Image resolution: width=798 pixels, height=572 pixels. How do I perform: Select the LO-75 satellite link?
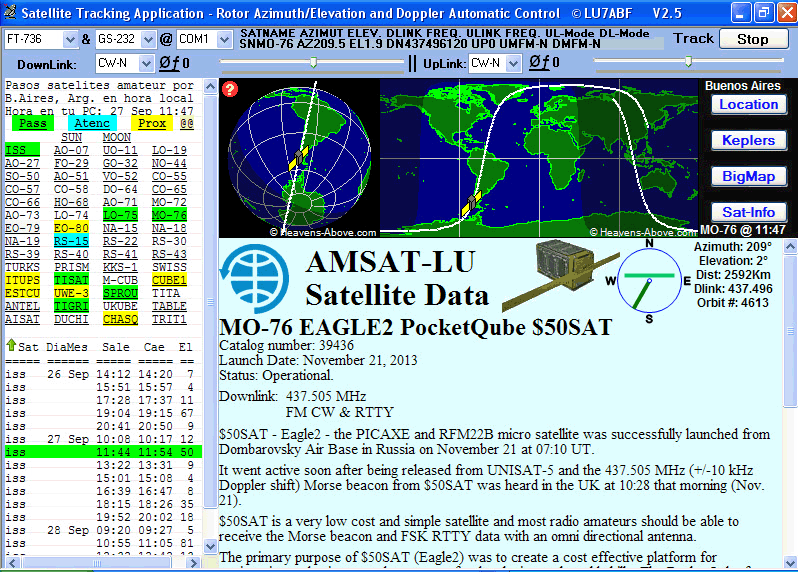(x=120, y=215)
